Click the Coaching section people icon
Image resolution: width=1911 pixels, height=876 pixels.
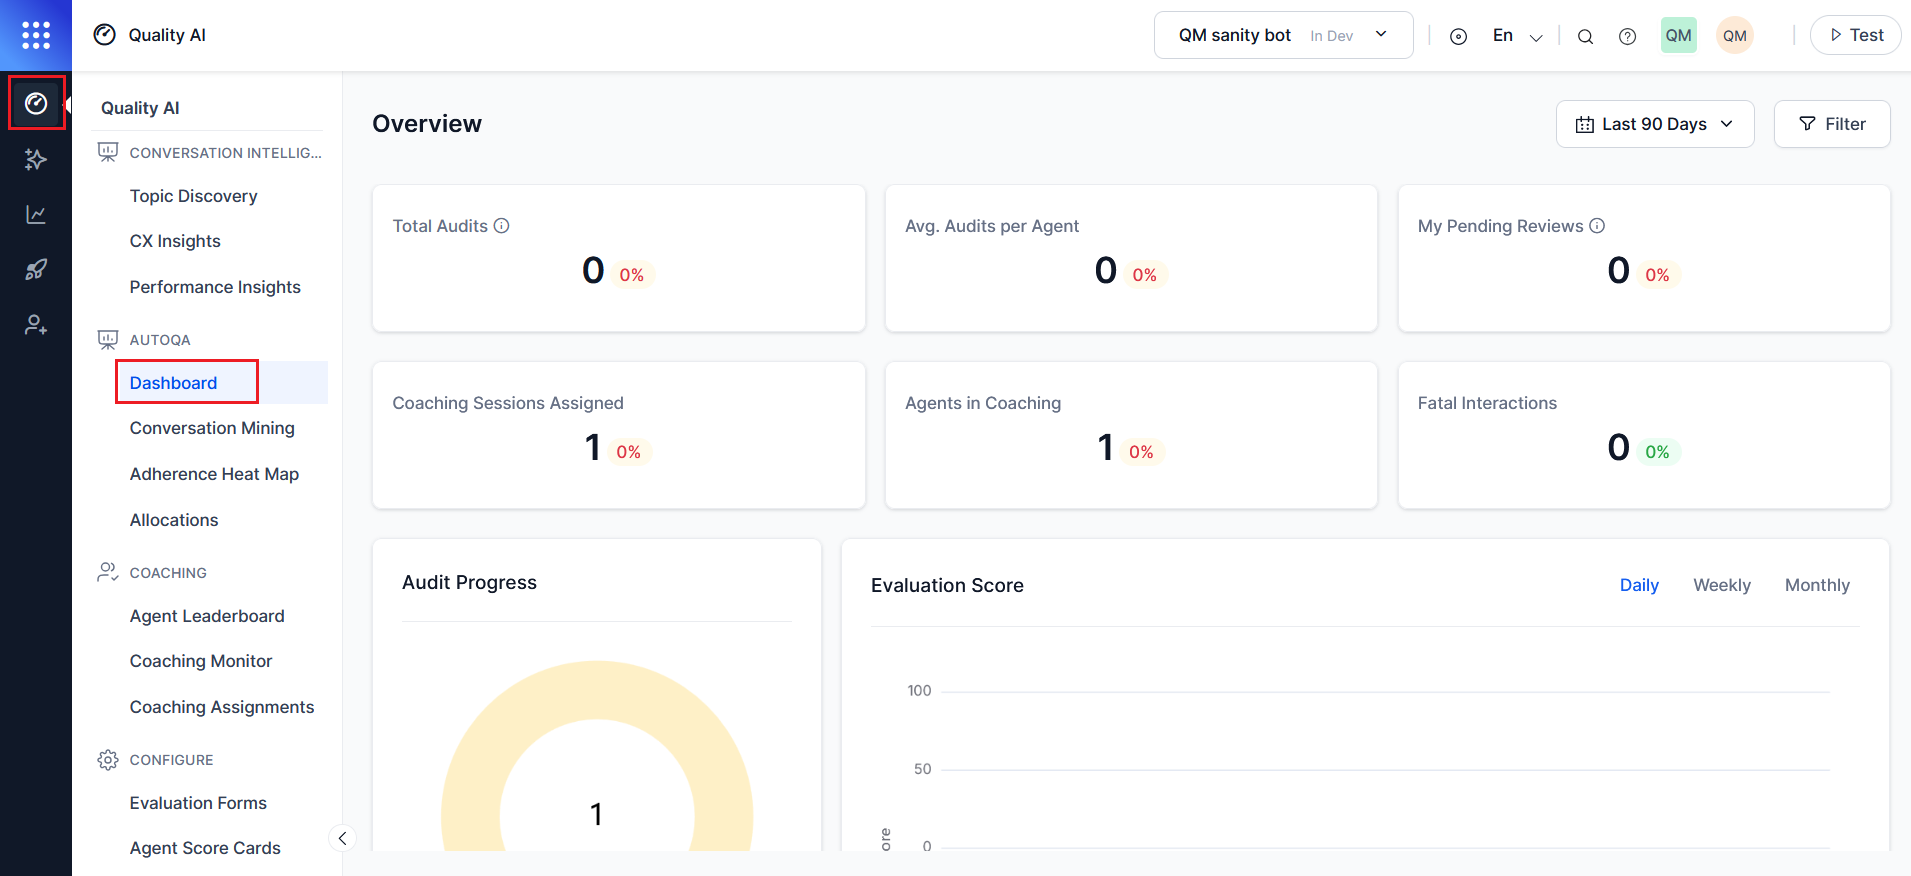coord(108,572)
